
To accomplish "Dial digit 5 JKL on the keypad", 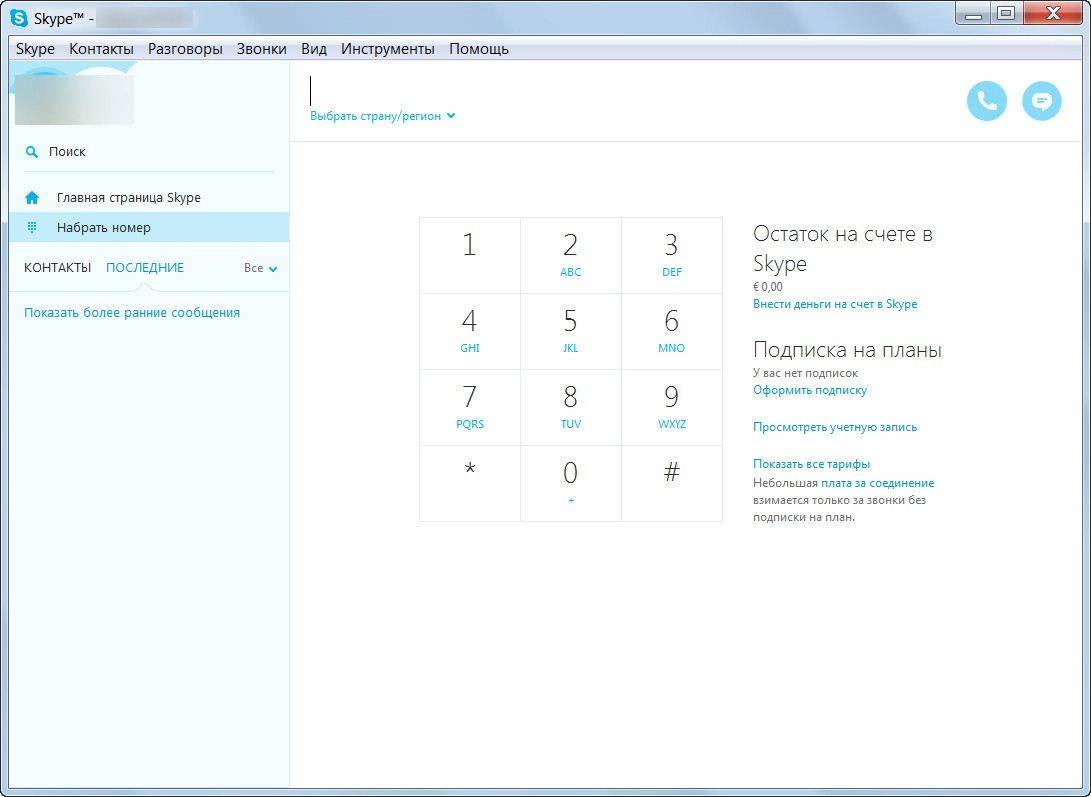I will coord(571,331).
